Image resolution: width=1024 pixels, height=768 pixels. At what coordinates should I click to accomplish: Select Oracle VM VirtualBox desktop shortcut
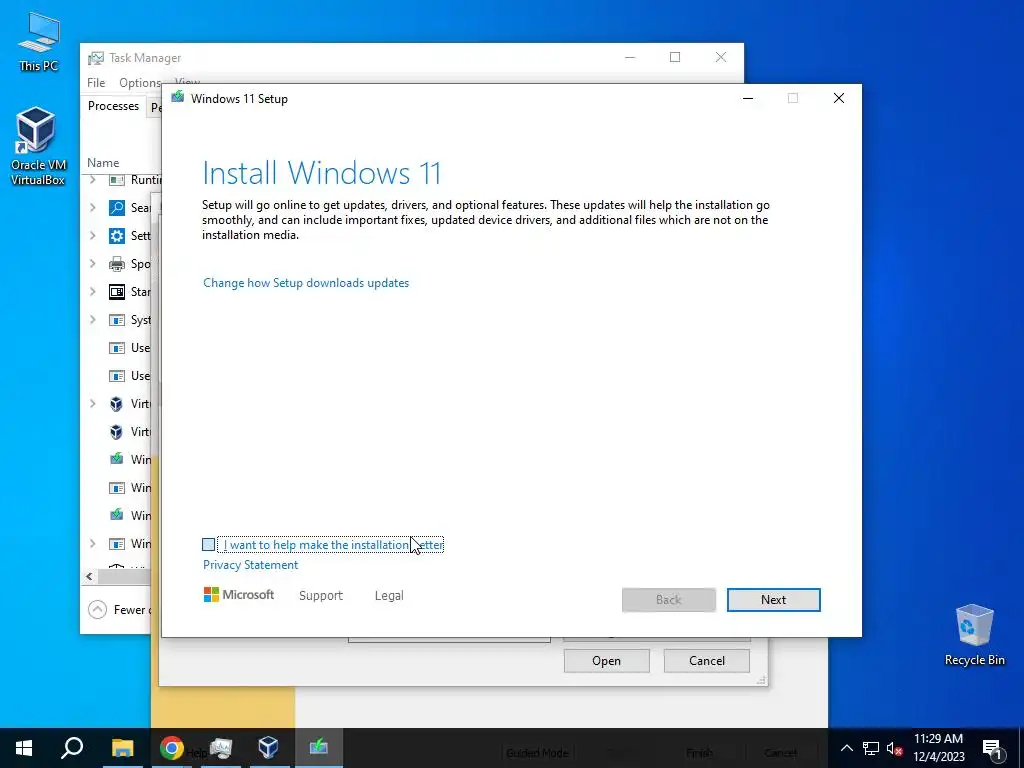click(38, 146)
